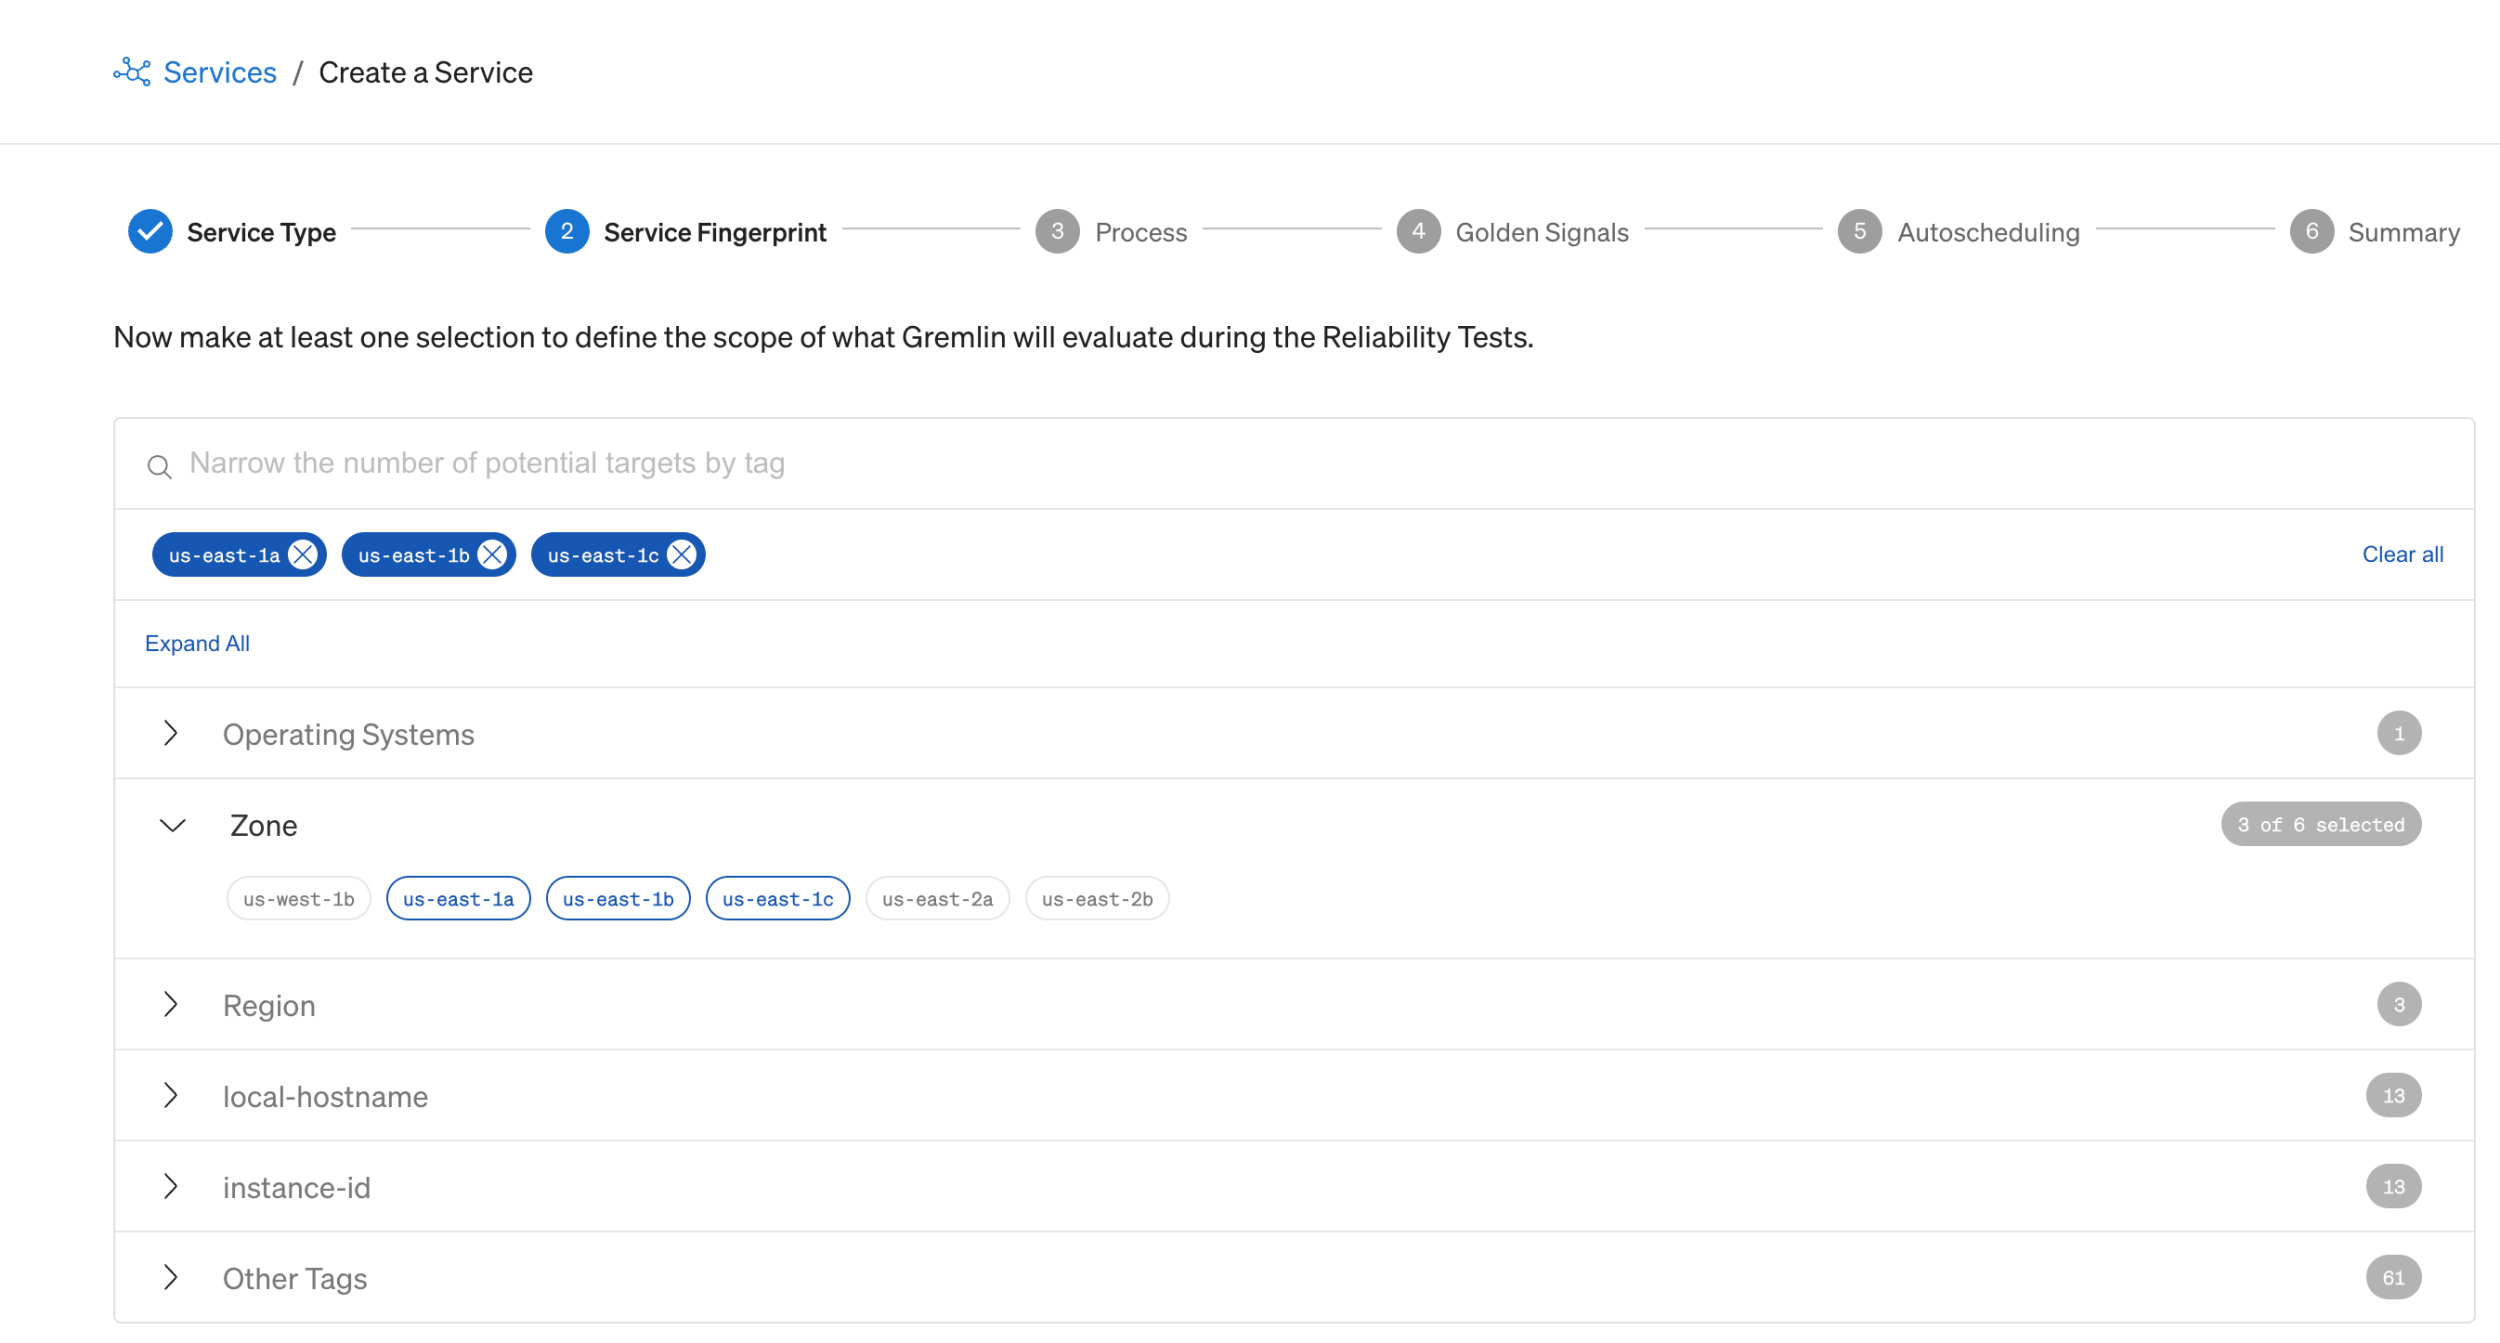This screenshot has width=2500, height=1343.
Task: Select the us-east-2a zone pill
Action: point(936,898)
